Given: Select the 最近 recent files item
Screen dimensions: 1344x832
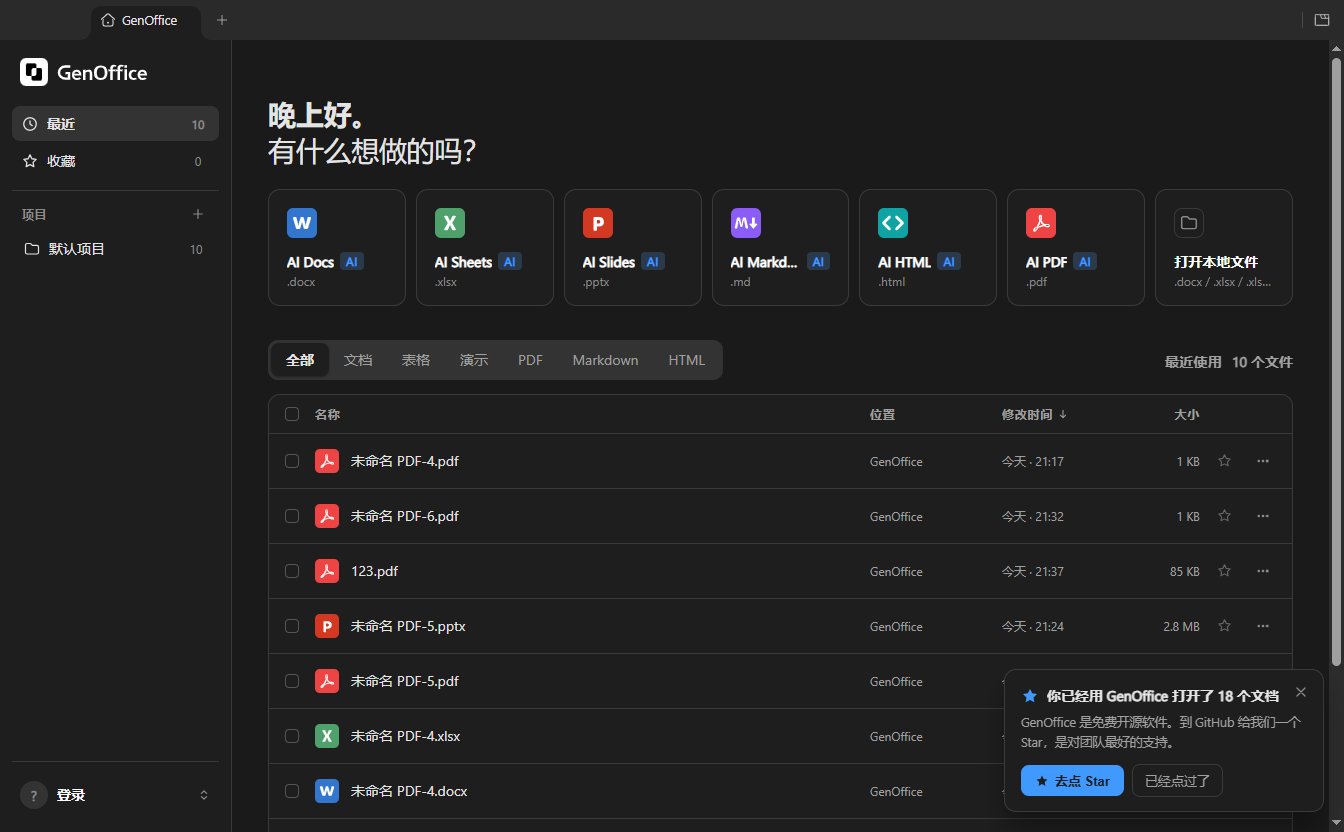Looking at the screenshot, I should [x=115, y=124].
